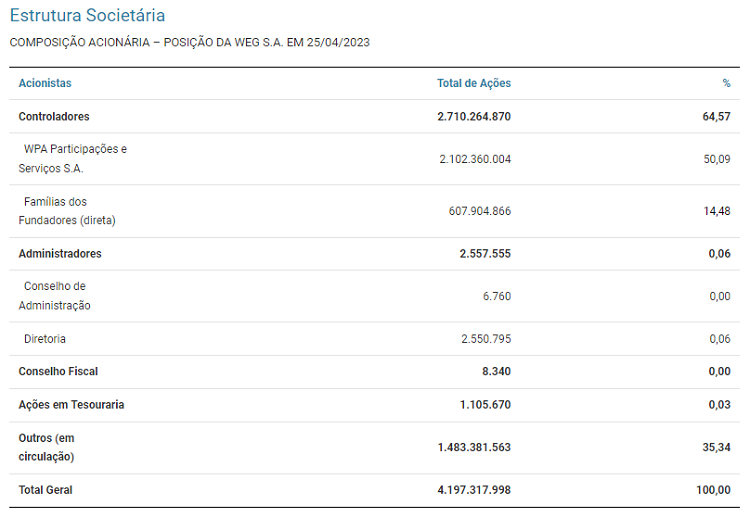Click WPA Participações e Serviços S.A.

coord(73,159)
